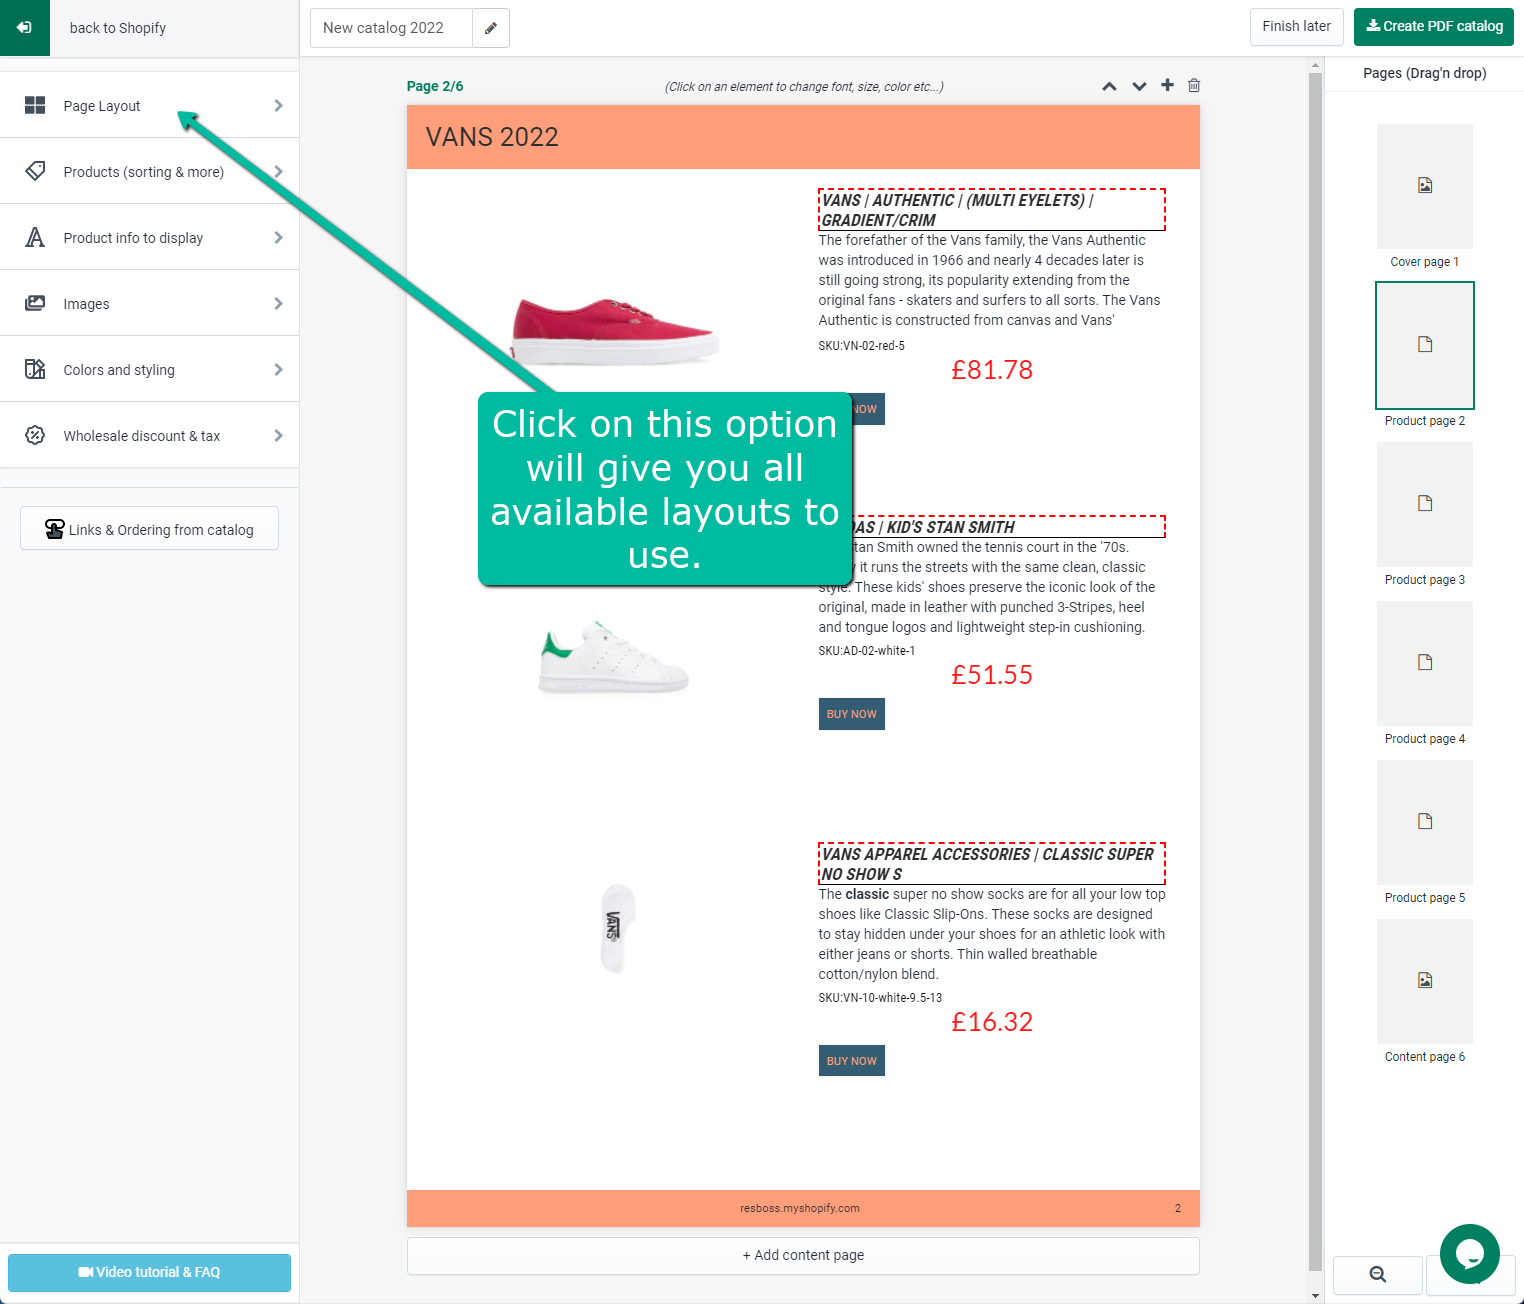Screen dimensions: 1524x1304
Task: Click BUY NOW under £16.32
Action: pyautogui.click(x=852, y=1061)
